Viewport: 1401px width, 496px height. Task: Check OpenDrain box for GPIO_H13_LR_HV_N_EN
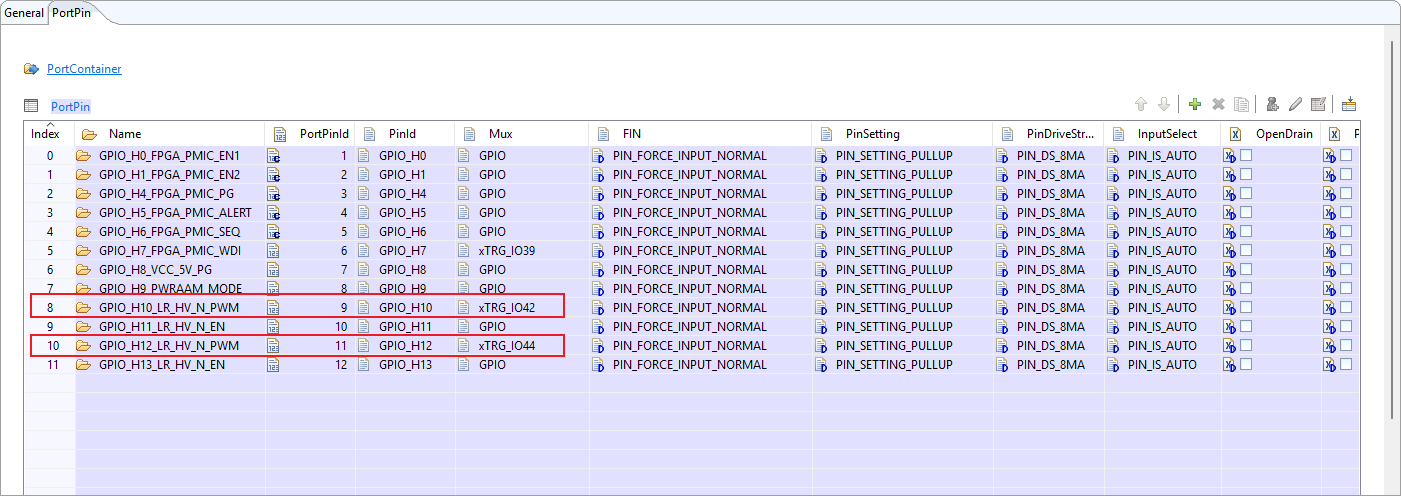[x=1246, y=364]
